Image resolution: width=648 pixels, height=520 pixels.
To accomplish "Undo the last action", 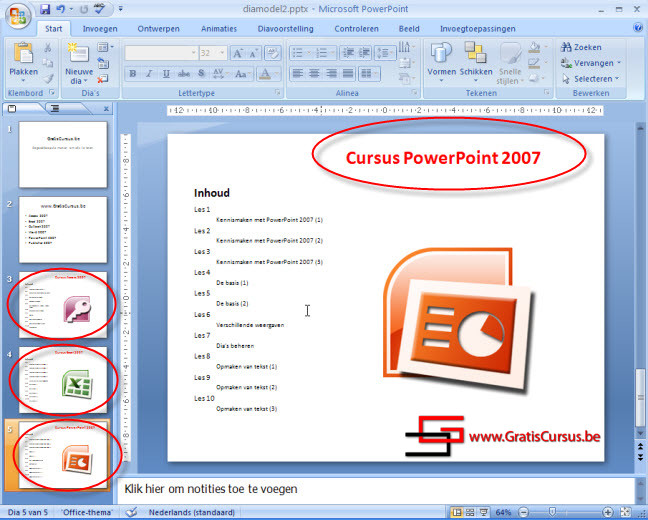I will pos(60,9).
